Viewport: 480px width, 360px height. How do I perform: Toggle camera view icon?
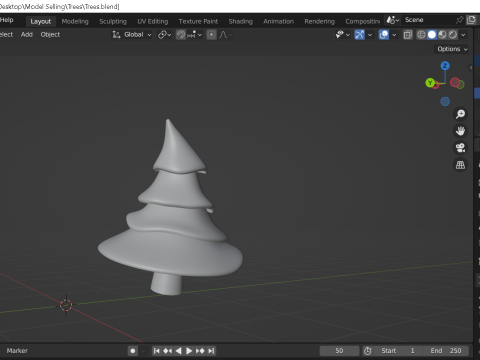tap(460, 148)
